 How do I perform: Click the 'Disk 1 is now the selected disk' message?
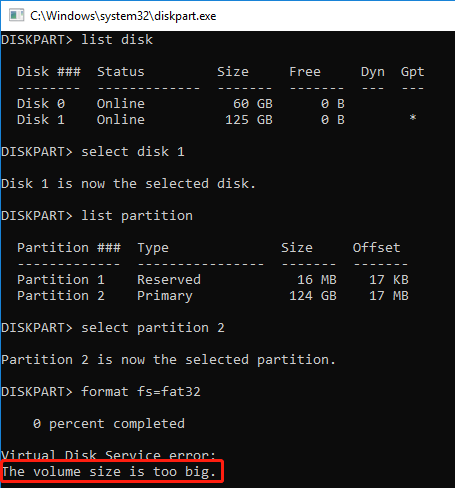tap(128, 184)
